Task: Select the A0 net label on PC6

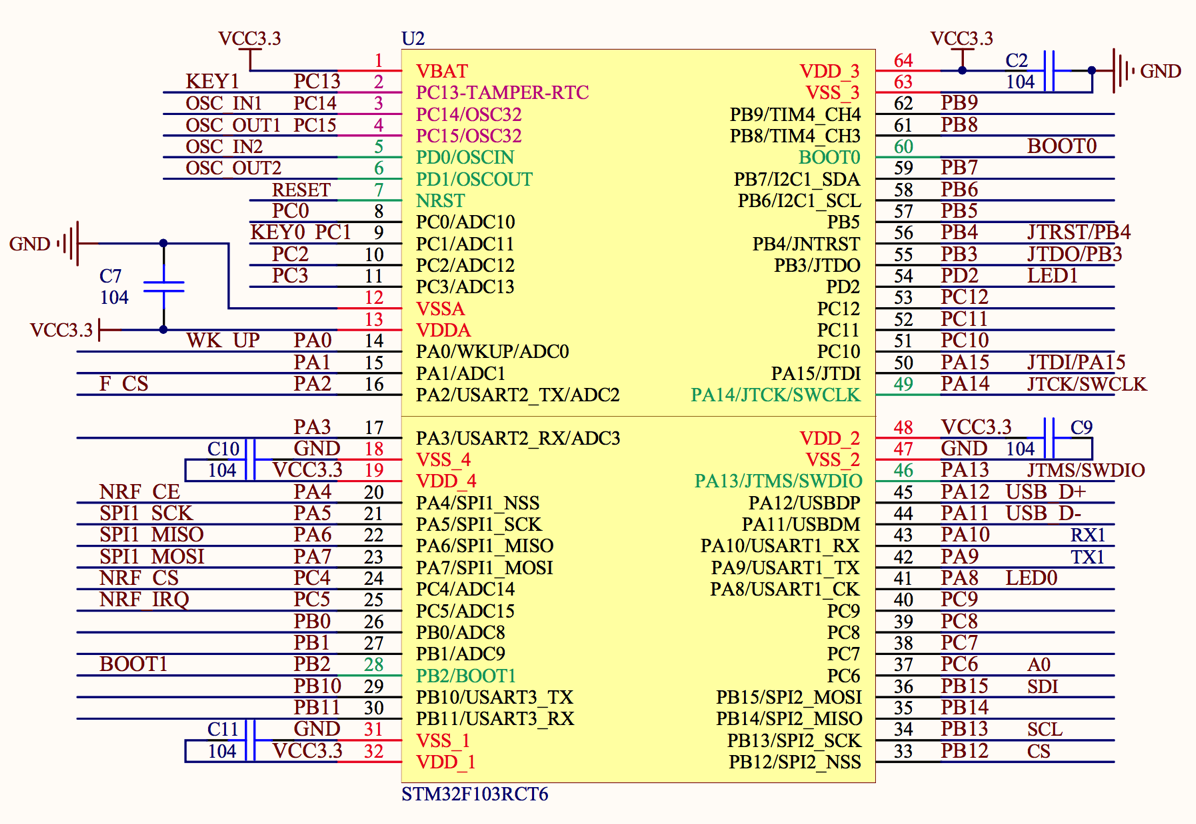Action: (1039, 664)
